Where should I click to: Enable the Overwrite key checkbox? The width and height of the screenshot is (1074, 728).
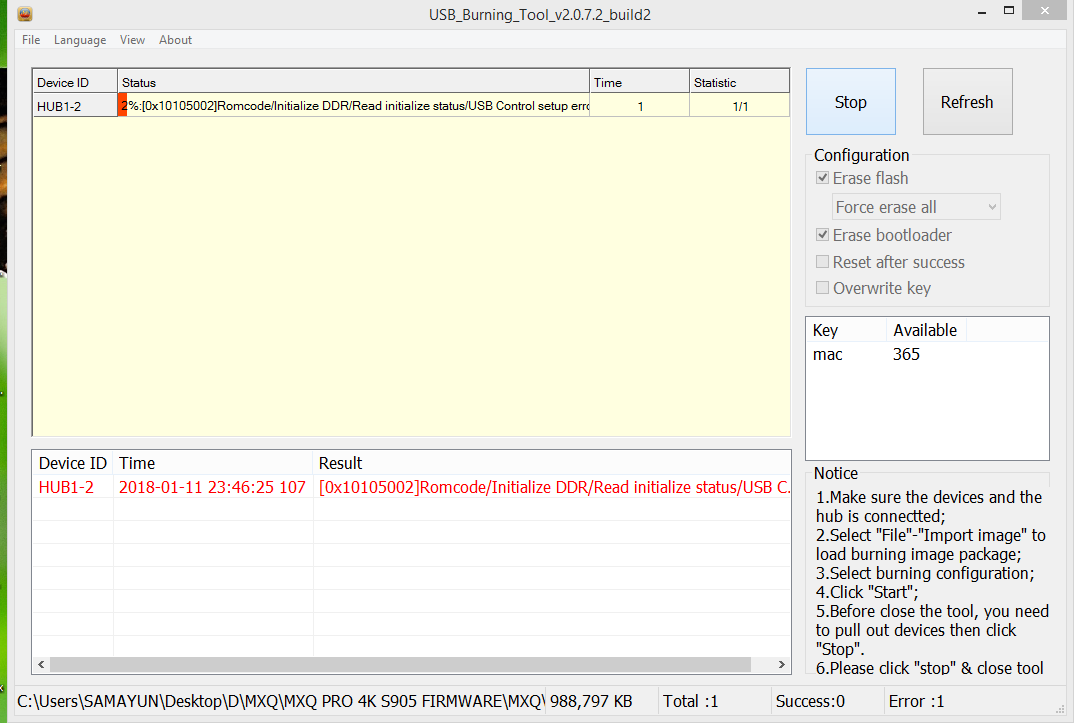(823, 288)
